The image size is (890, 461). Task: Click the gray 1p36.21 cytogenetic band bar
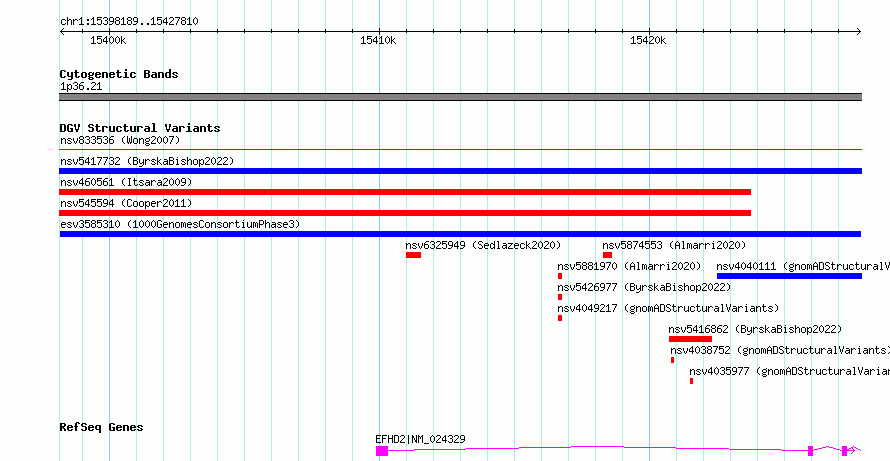[460, 97]
